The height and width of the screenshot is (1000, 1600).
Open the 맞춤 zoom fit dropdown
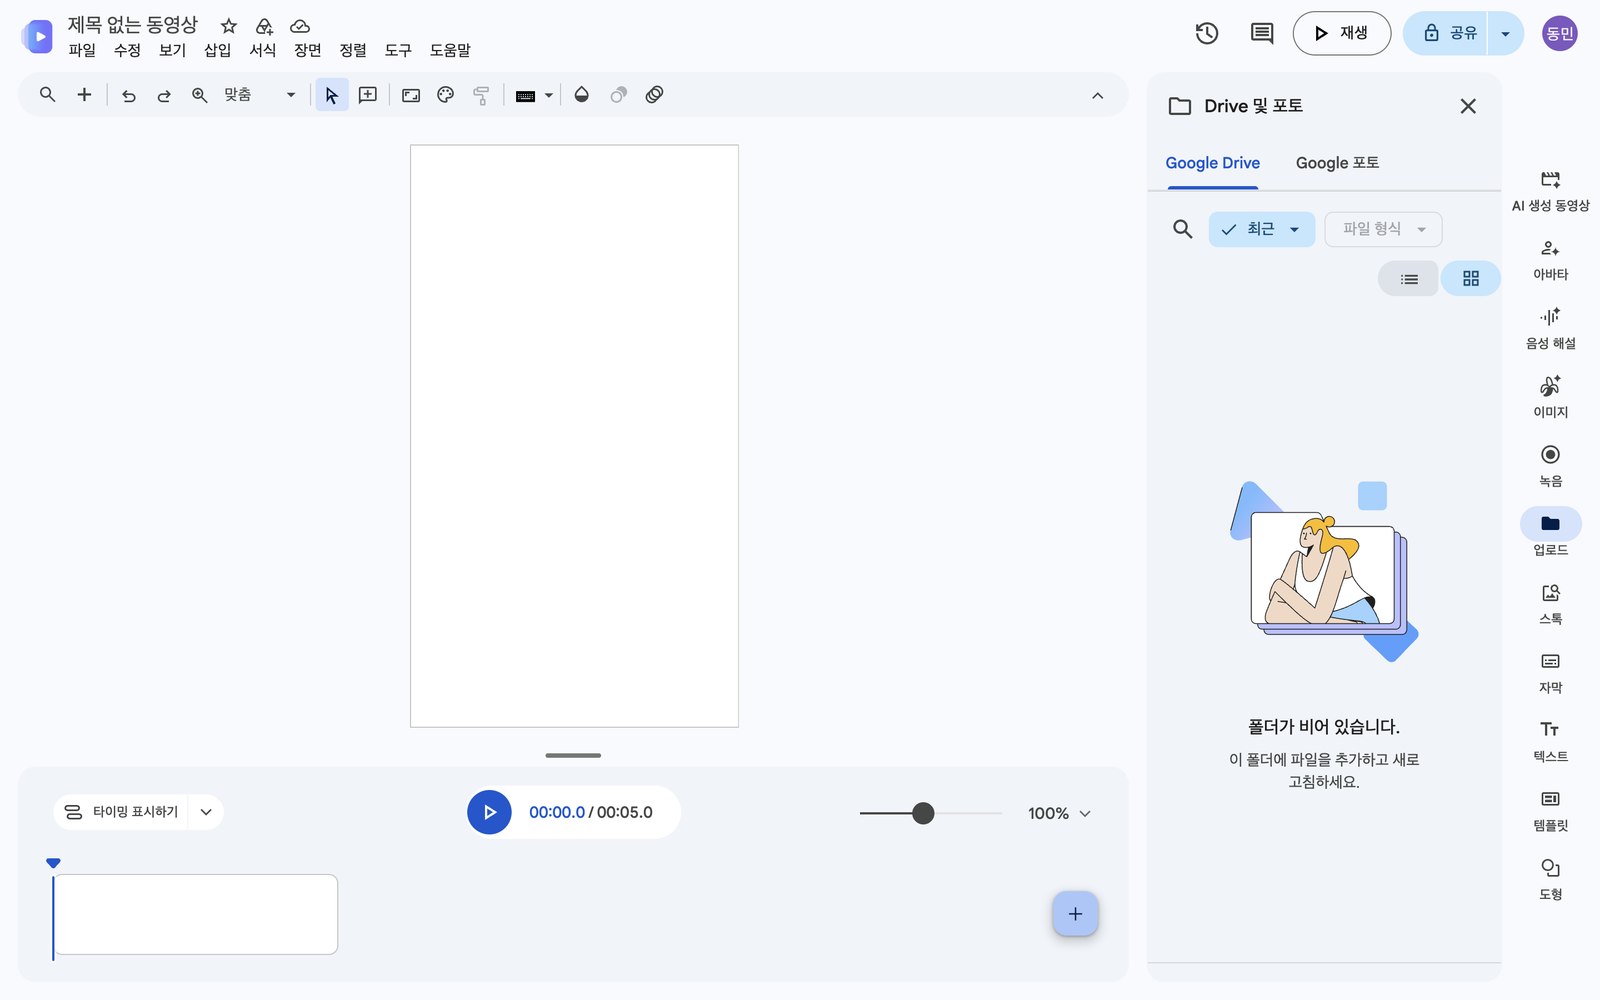click(258, 95)
